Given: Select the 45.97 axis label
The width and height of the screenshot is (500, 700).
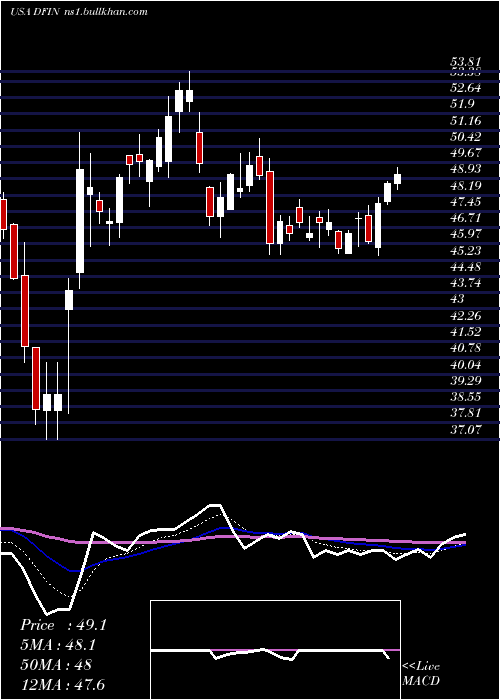Looking at the screenshot, I should pos(465,234).
